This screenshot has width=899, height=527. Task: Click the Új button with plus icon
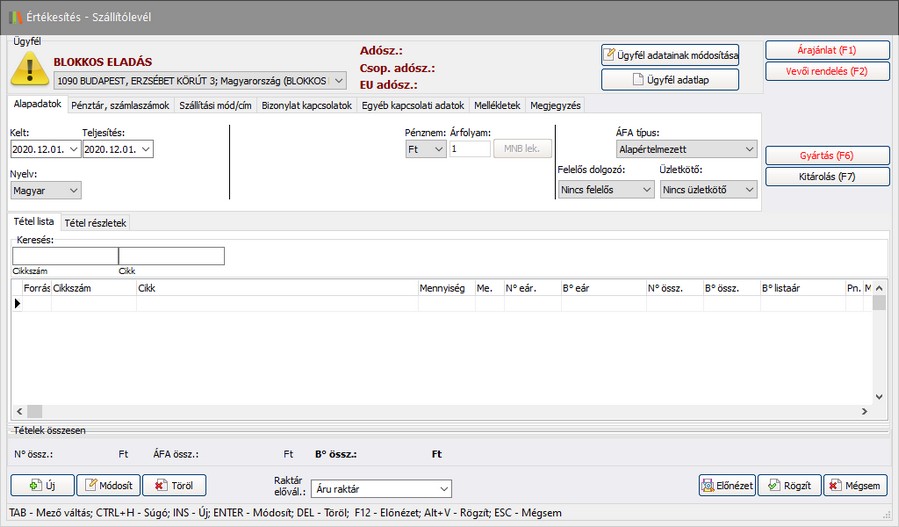pyautogui.click(x=42, y=485)
